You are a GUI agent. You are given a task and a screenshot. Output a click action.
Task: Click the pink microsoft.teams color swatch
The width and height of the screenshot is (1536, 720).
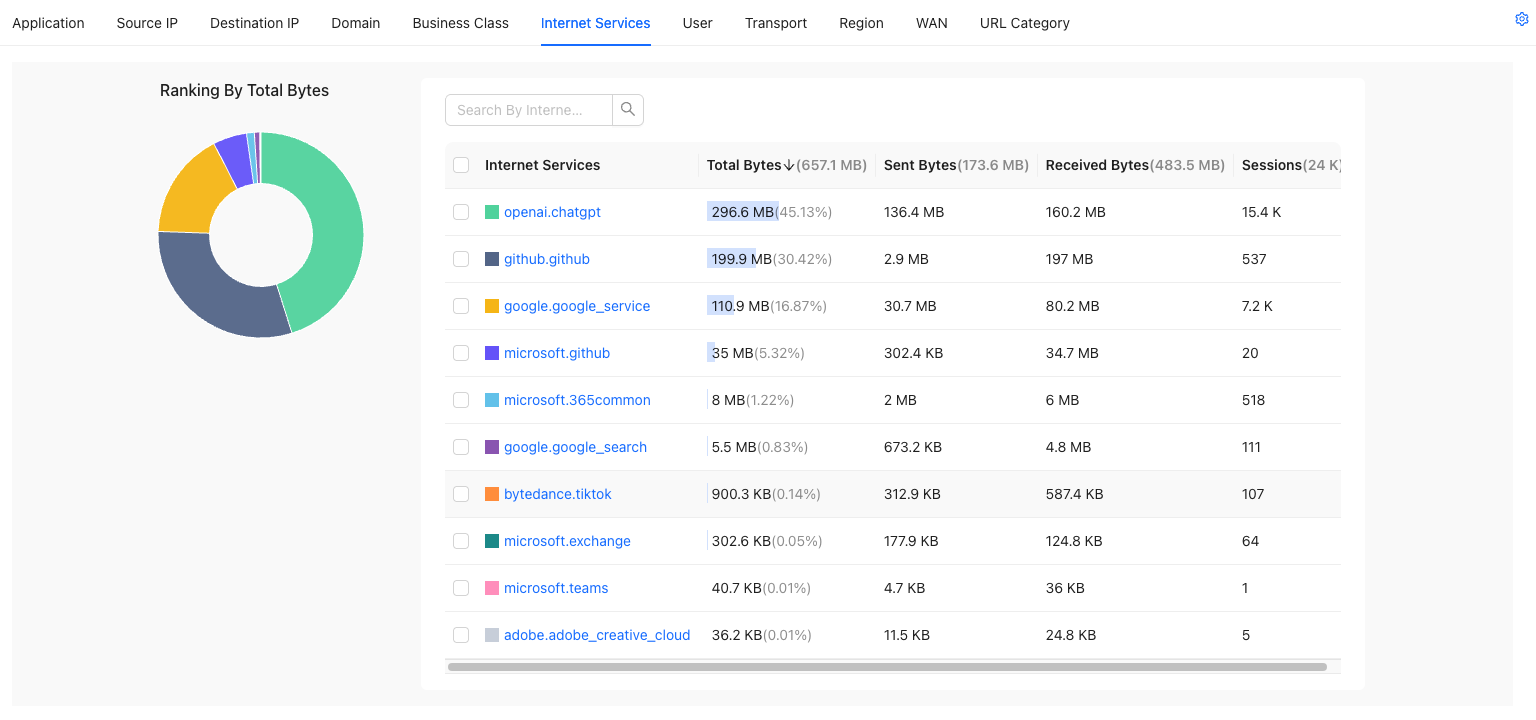[492, 588]
